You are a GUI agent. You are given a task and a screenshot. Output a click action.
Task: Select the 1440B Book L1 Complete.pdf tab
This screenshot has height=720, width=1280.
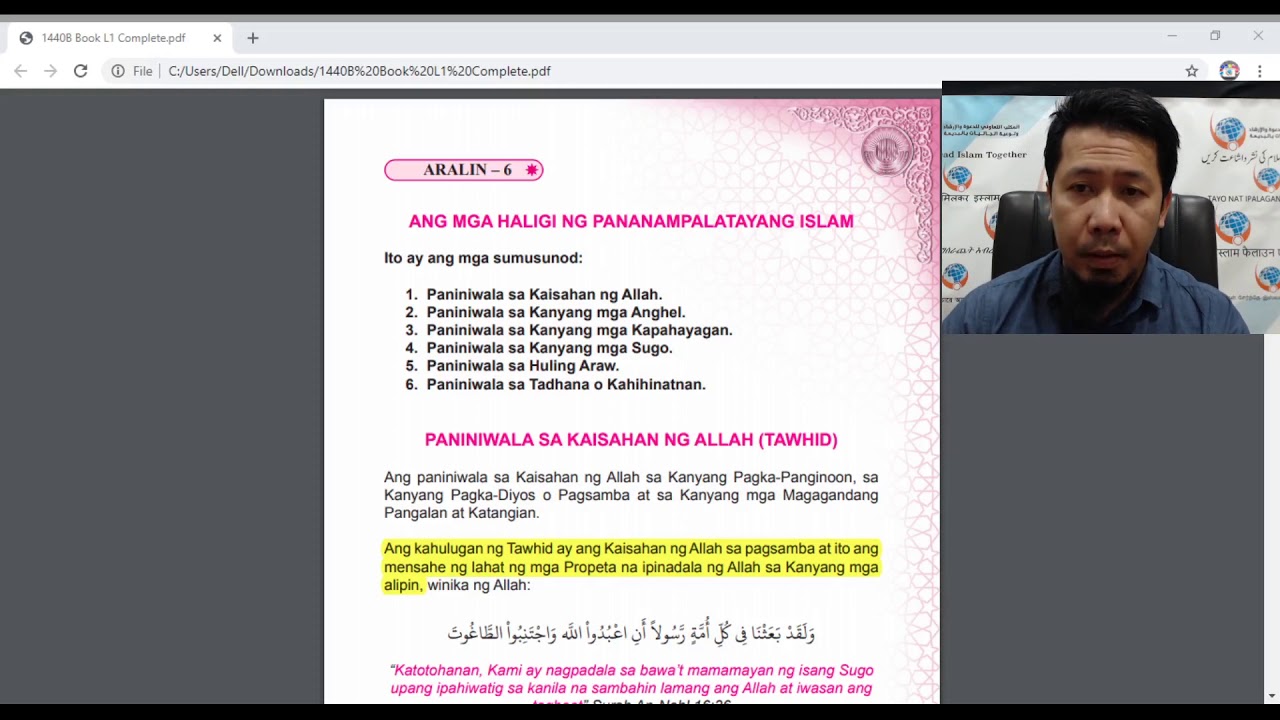point(120,38)
